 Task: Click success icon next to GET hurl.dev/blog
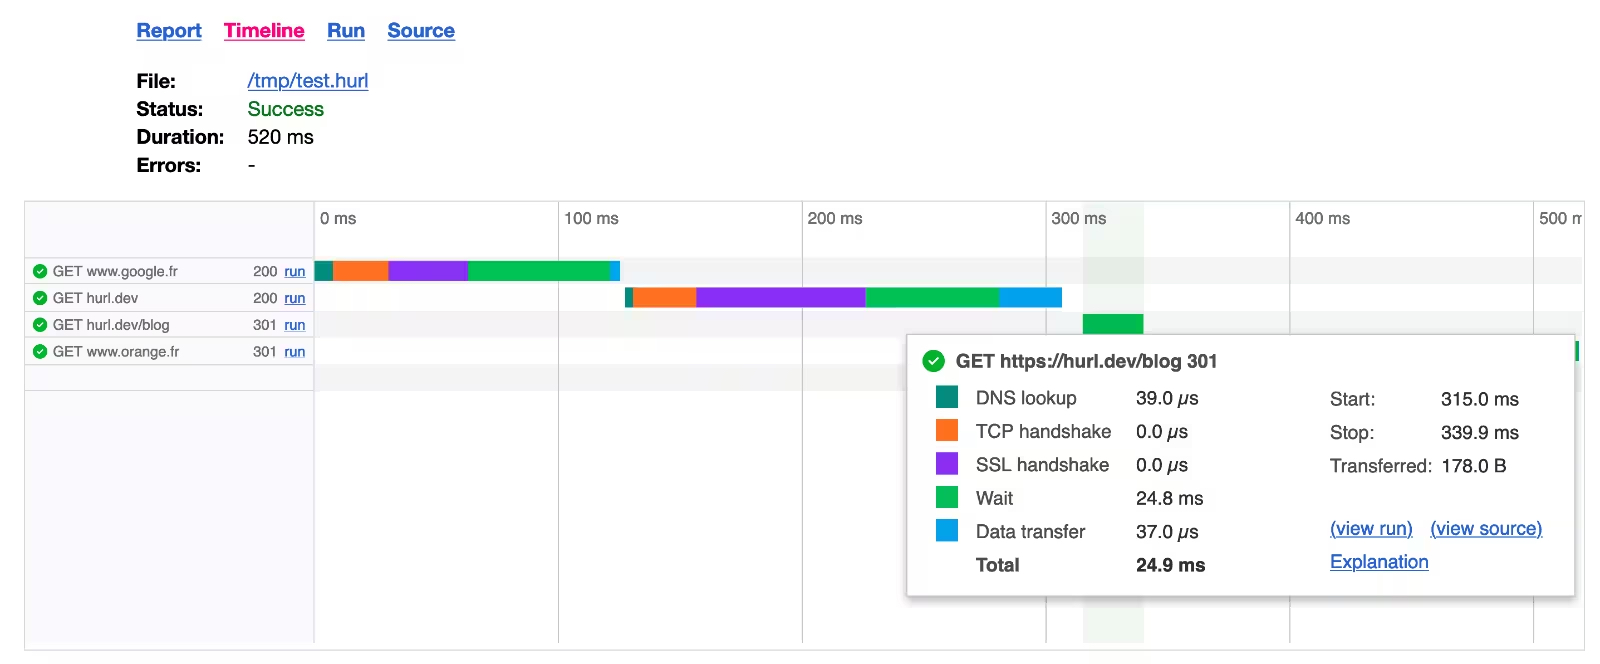tap(40, 325)
